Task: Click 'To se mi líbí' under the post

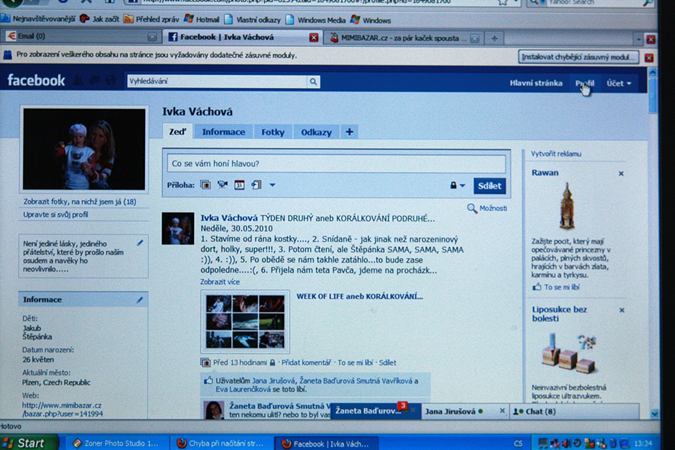Action: point(355,363)
